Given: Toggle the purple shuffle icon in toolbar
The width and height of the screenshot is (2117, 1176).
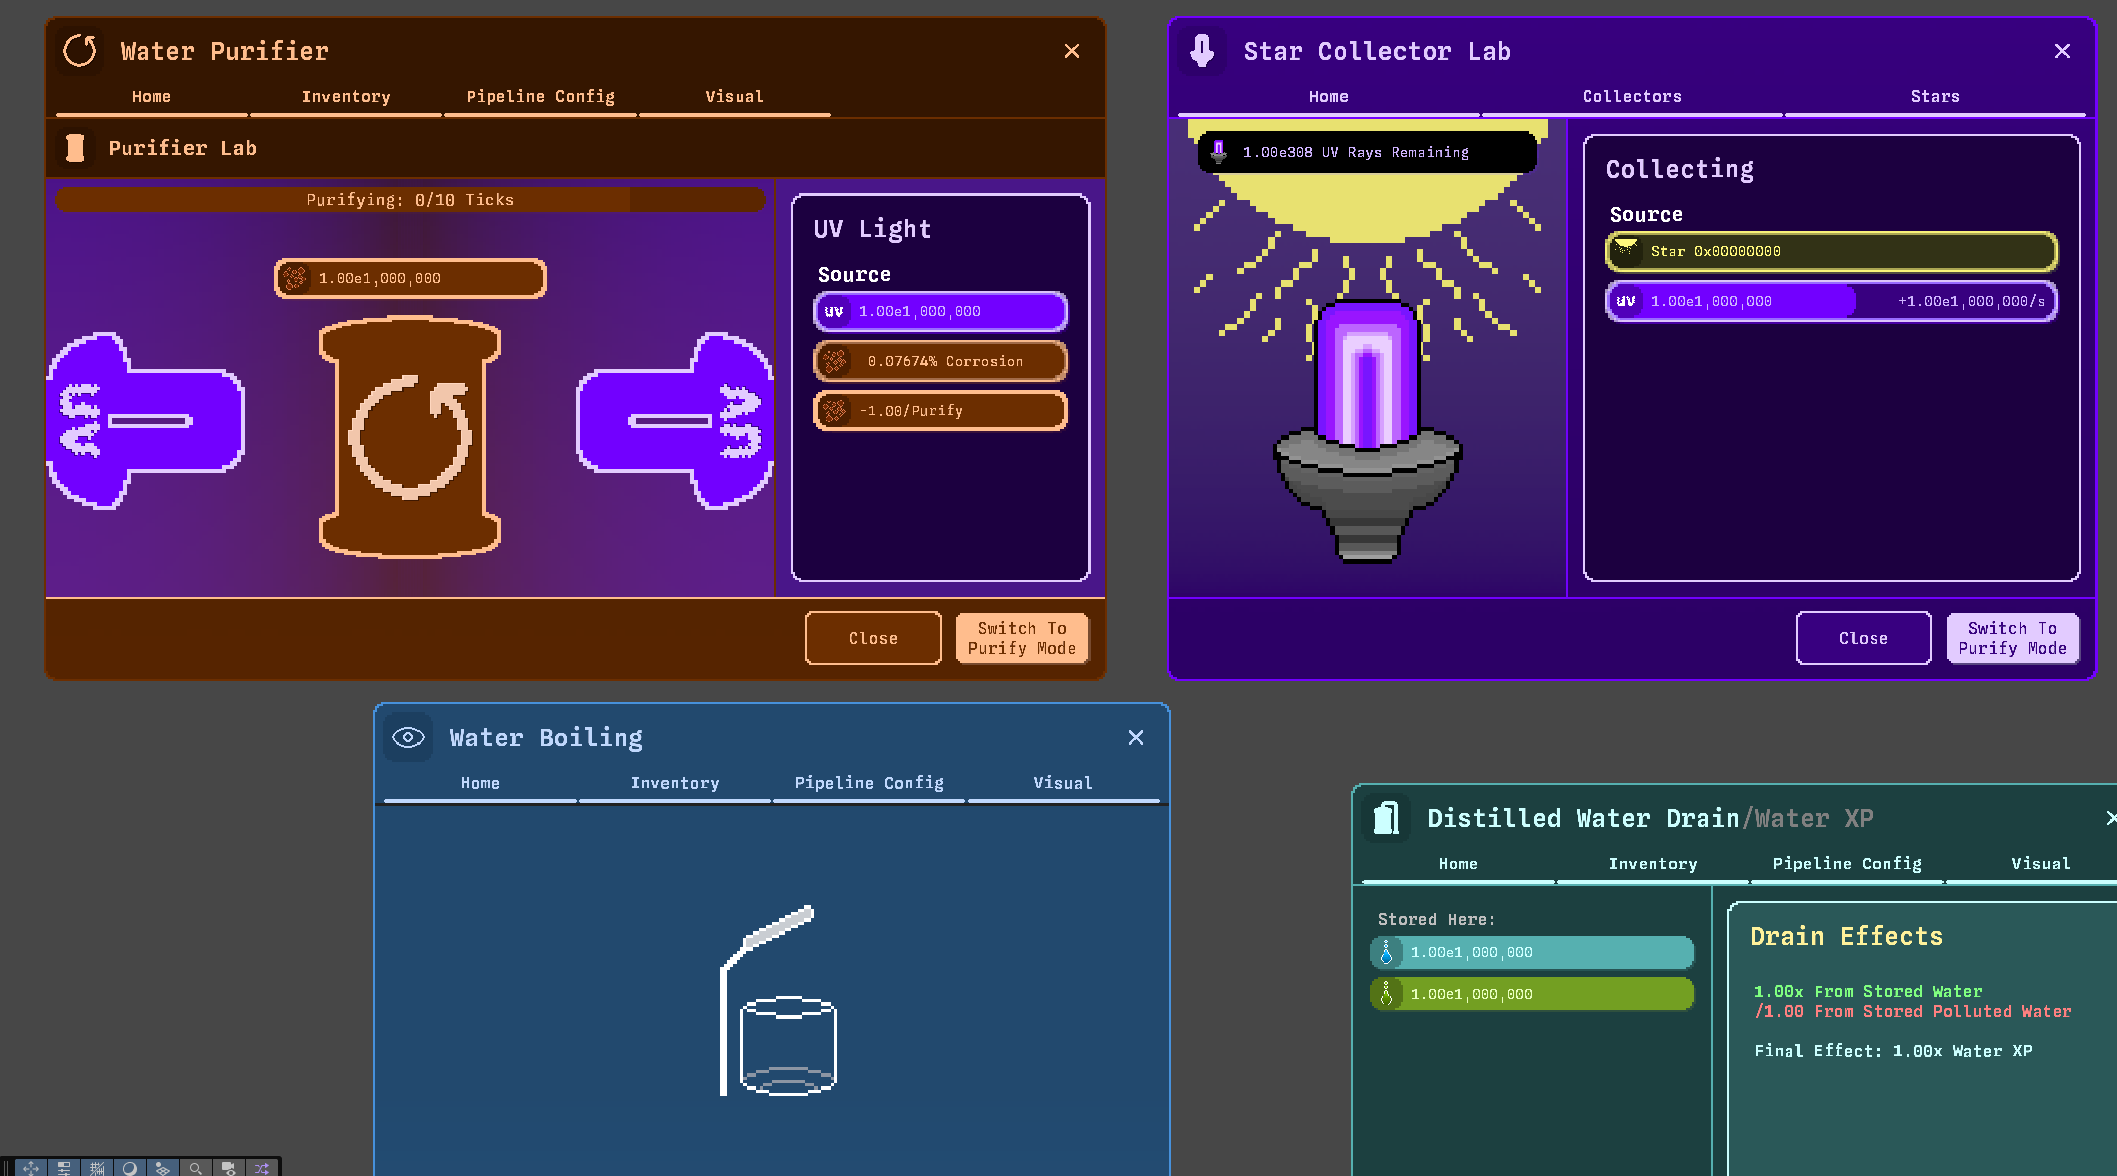Looking at the screenshot, I should pyautogui.click(x=261, y=1168).
